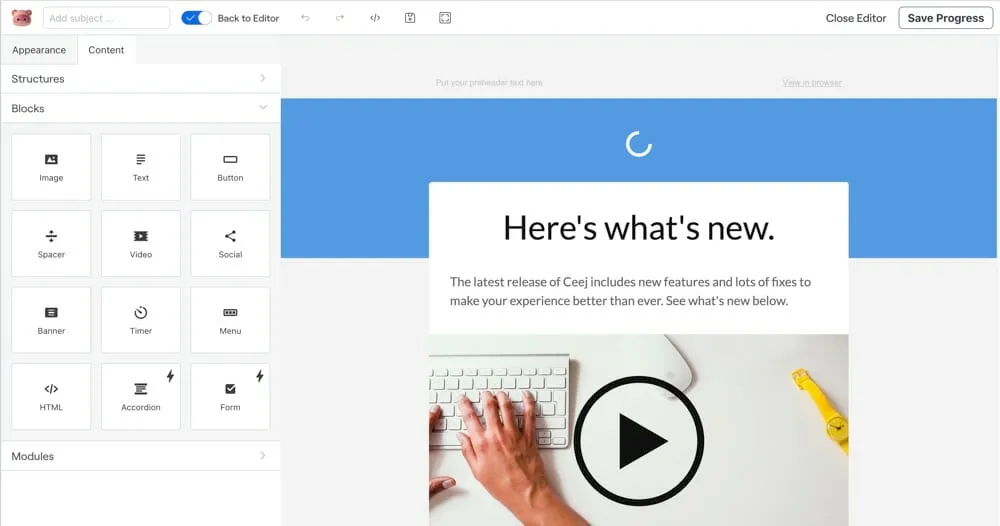
Task: Select the Video block
Action: click(x=141, y=243)
